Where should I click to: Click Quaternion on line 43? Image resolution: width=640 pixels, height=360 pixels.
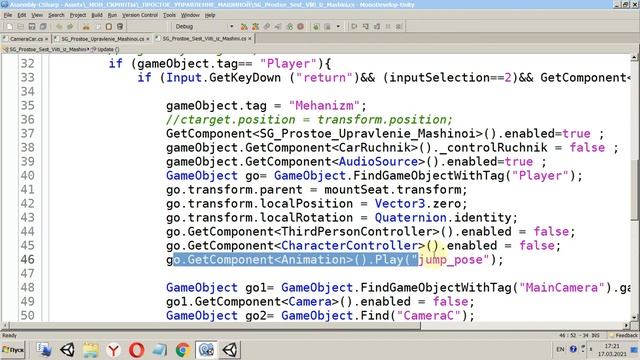coord(411,218)
